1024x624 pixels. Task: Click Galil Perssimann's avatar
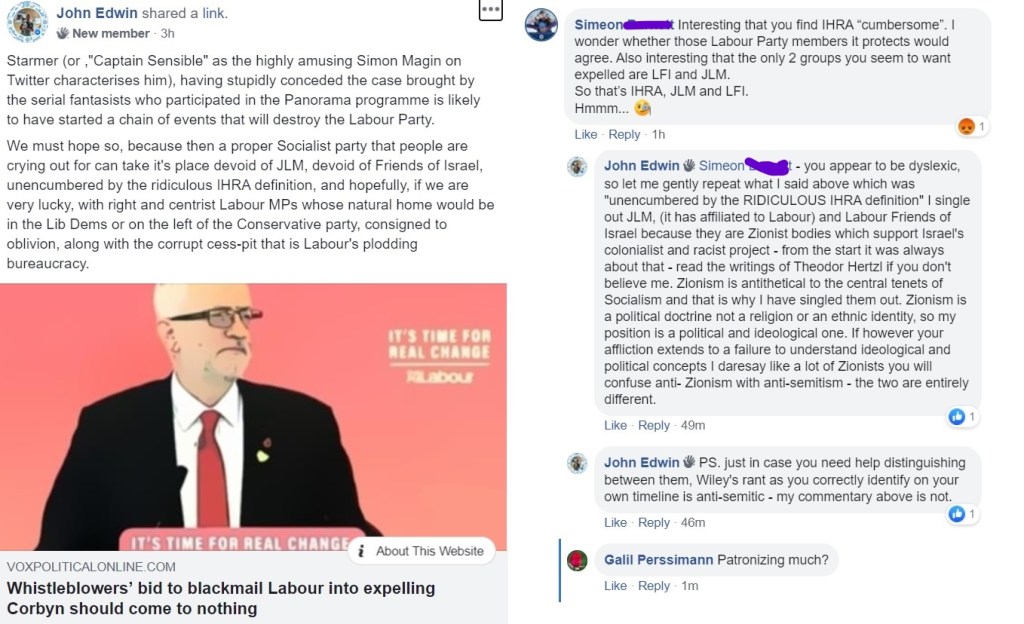click(577, 561)
